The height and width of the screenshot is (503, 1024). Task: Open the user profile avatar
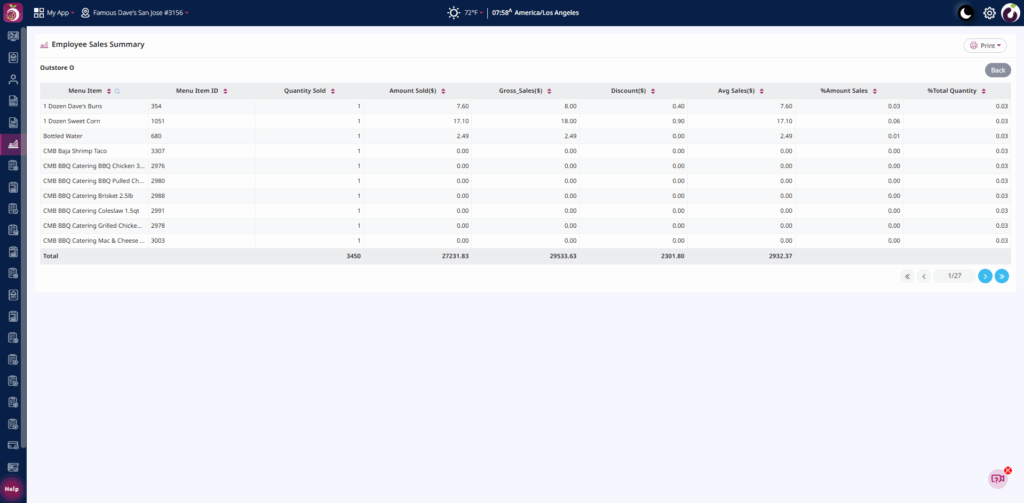tap(1010, 13)
